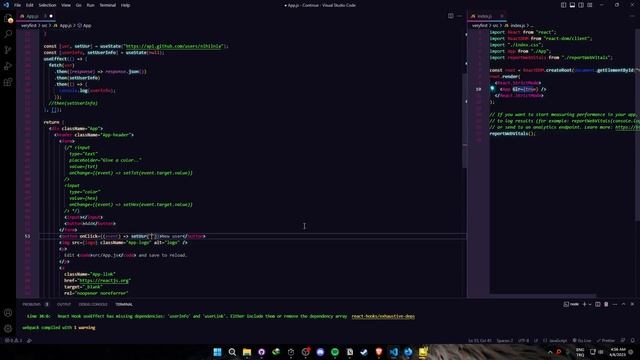The height and width of the screenshot is (360, 640).
Task: Open the Explorer view in activity bar
Action: pyautogui.click(x=8, y=18)
